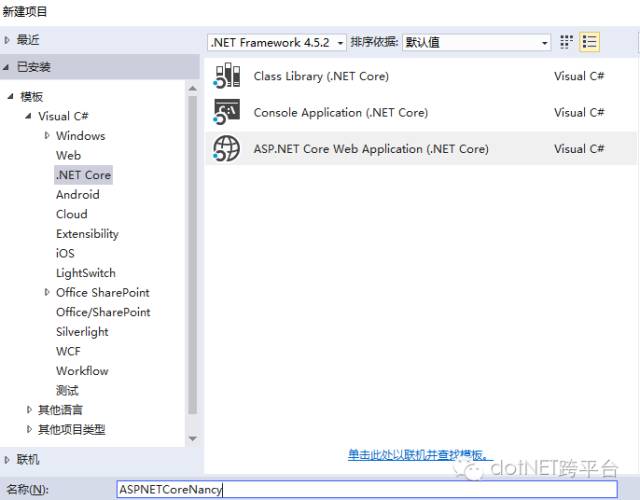This screenshot has height=500, width=640.
Task: Click the tree scrollbar down arrow
Action: (193, 439)
